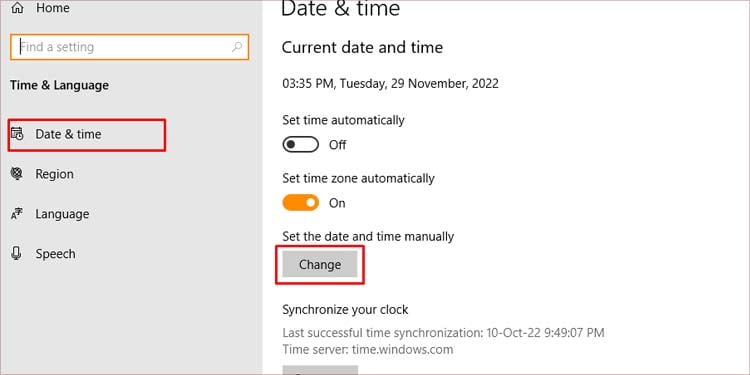
Task: Click the Time & Language heading
Action: [59, 86]
